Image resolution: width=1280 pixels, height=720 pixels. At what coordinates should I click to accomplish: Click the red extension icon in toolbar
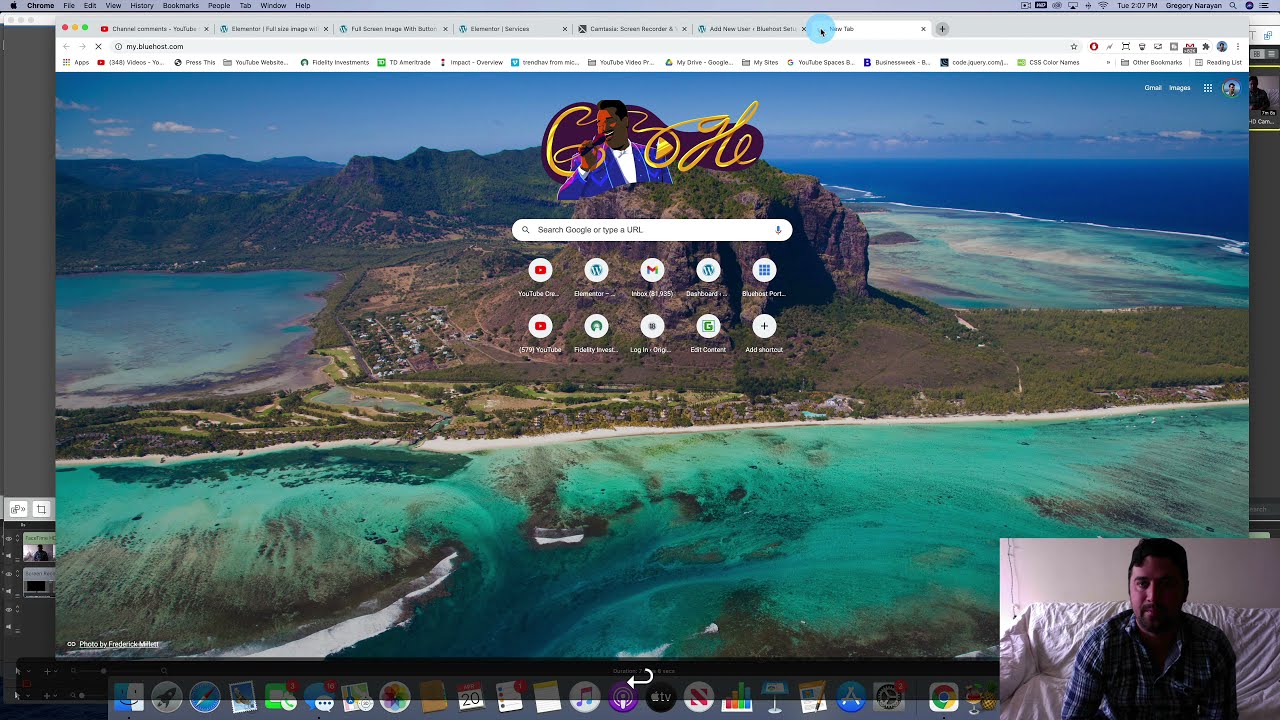coord(1094,47)
